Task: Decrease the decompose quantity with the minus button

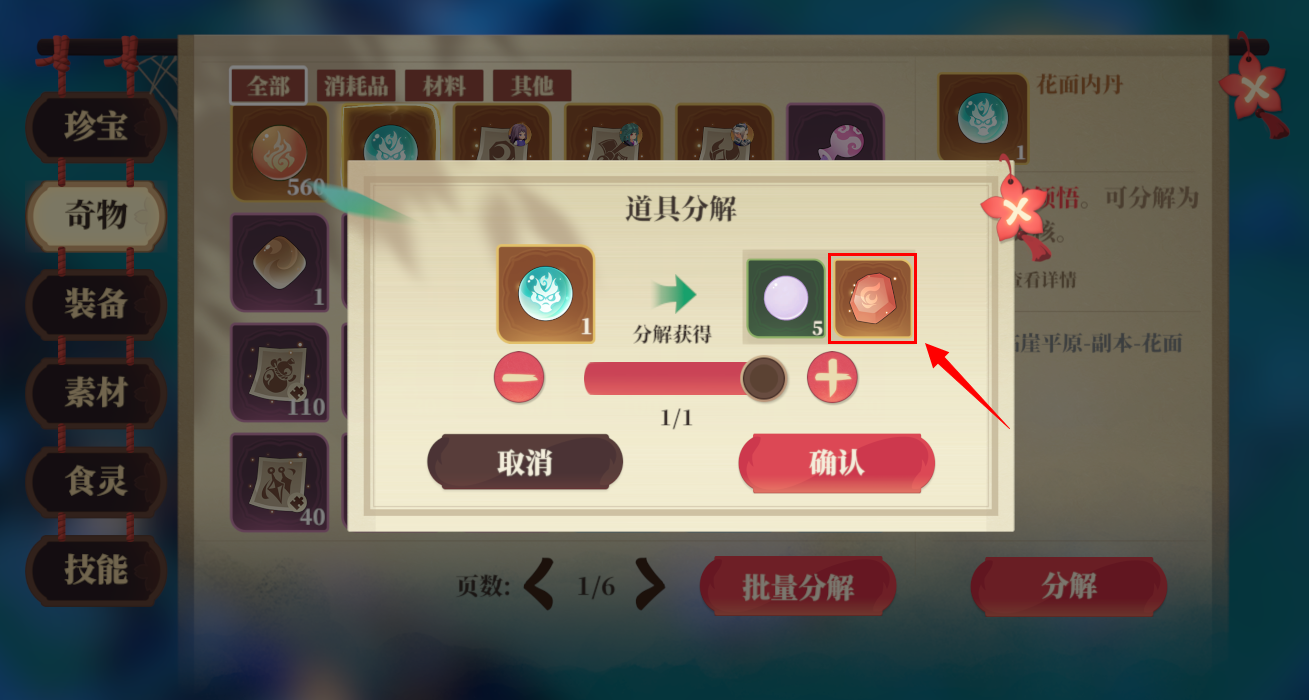Action: [519, 379]
